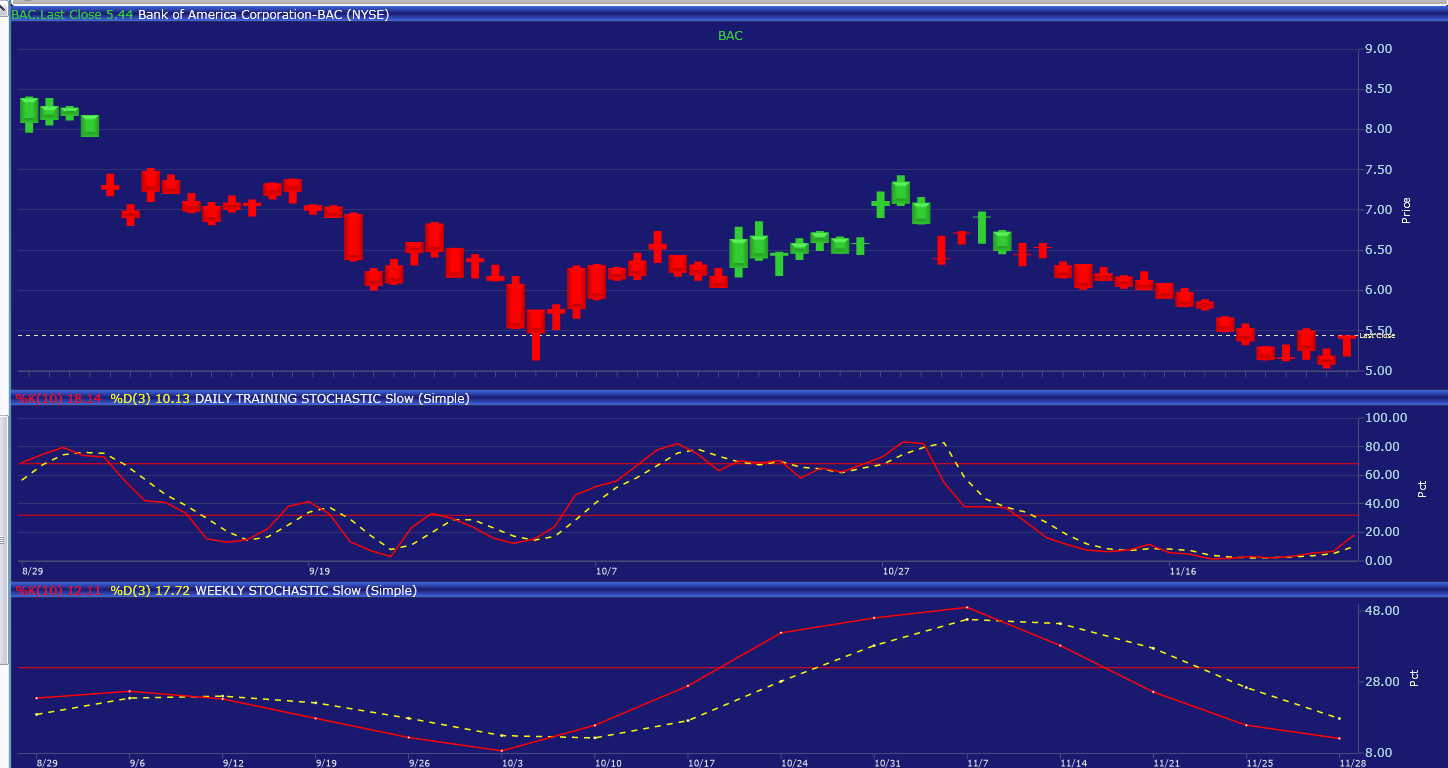Click the 7.50 price axis label
Image resolution: width=1448 pixels, height=768 pixels.
tap(1378, 170)
